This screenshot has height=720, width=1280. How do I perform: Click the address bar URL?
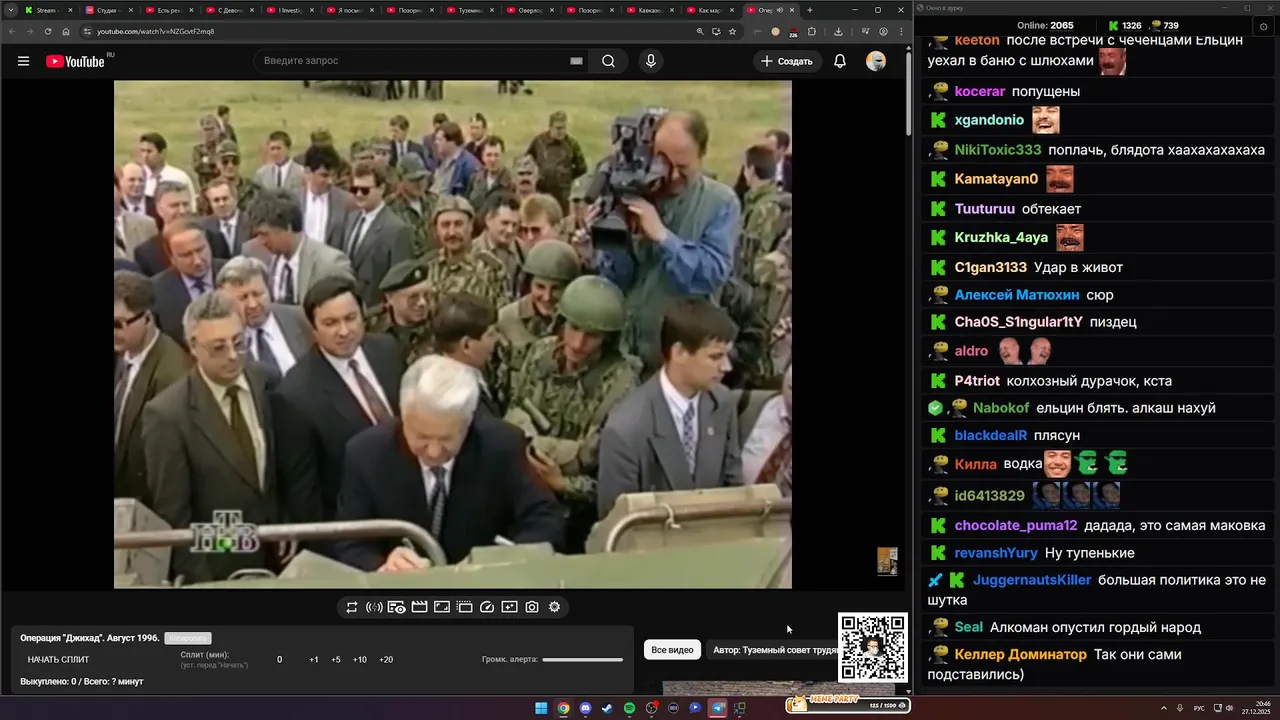click(155, 31)
